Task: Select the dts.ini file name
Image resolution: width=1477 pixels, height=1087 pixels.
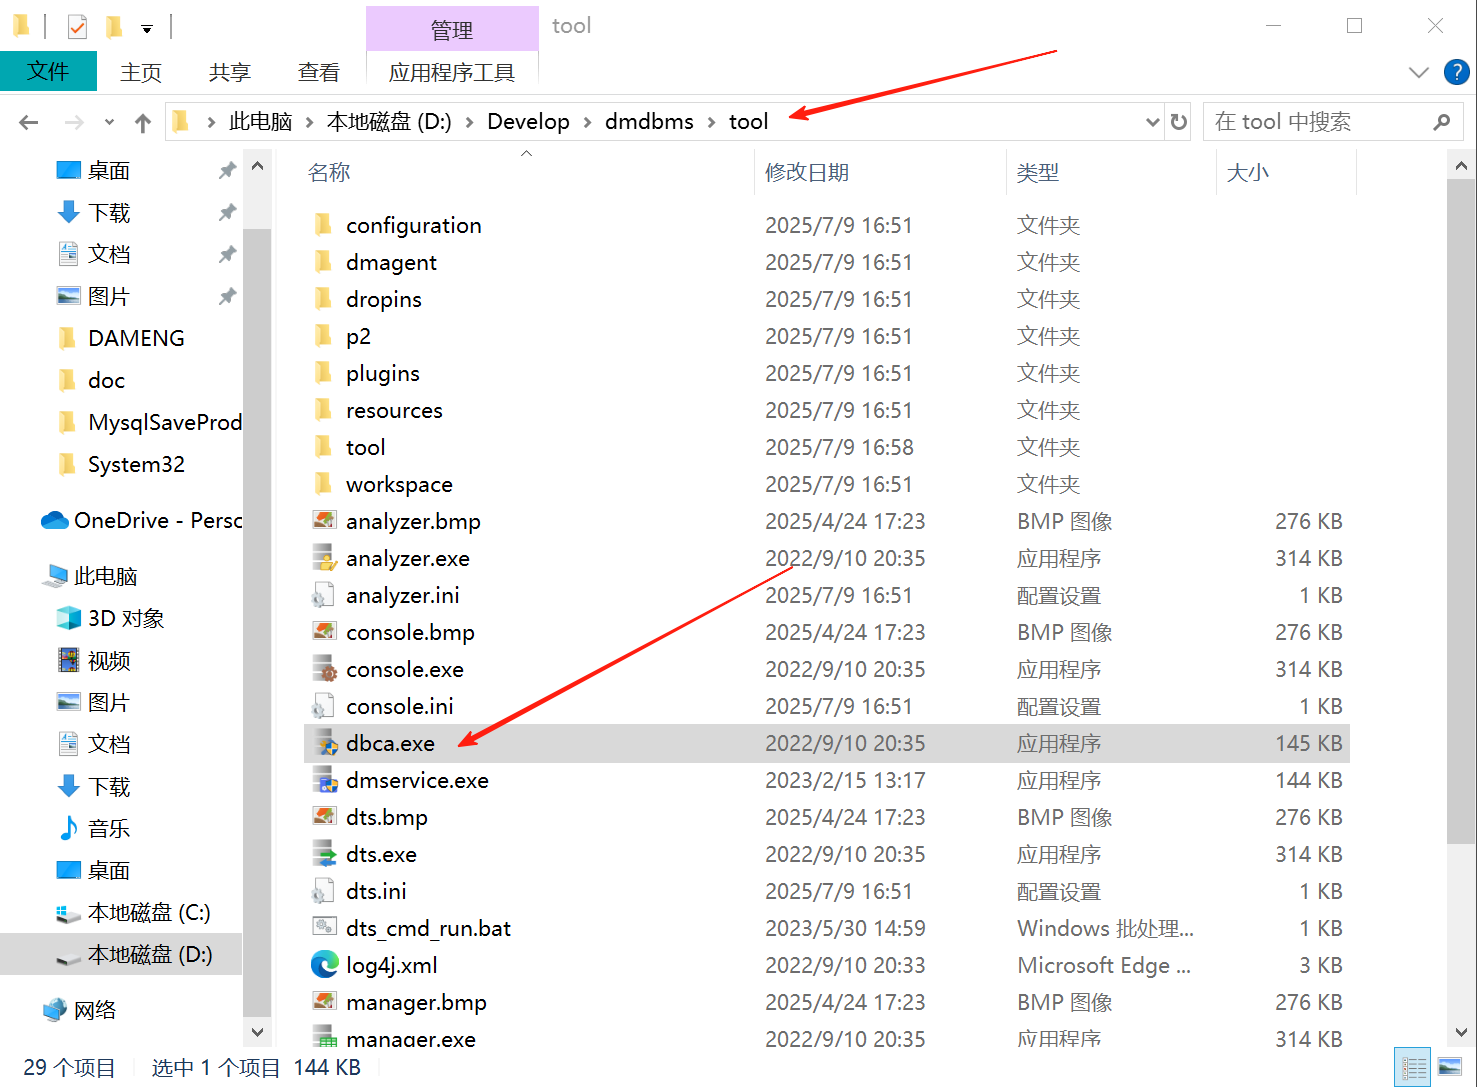Action: (x=376, y=891)
